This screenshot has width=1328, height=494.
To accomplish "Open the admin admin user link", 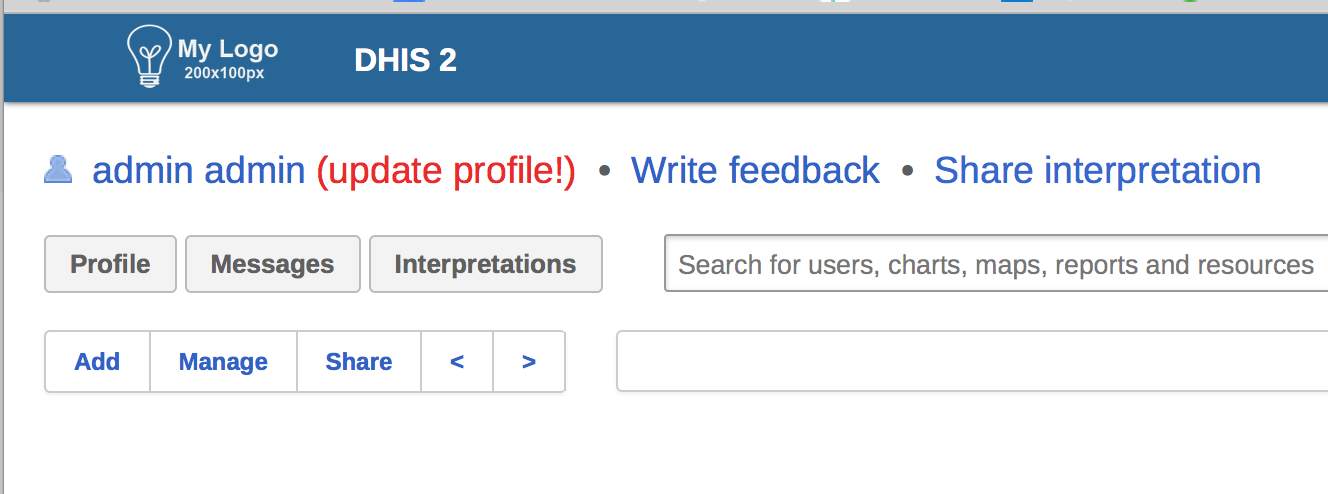I will [198, 171].
